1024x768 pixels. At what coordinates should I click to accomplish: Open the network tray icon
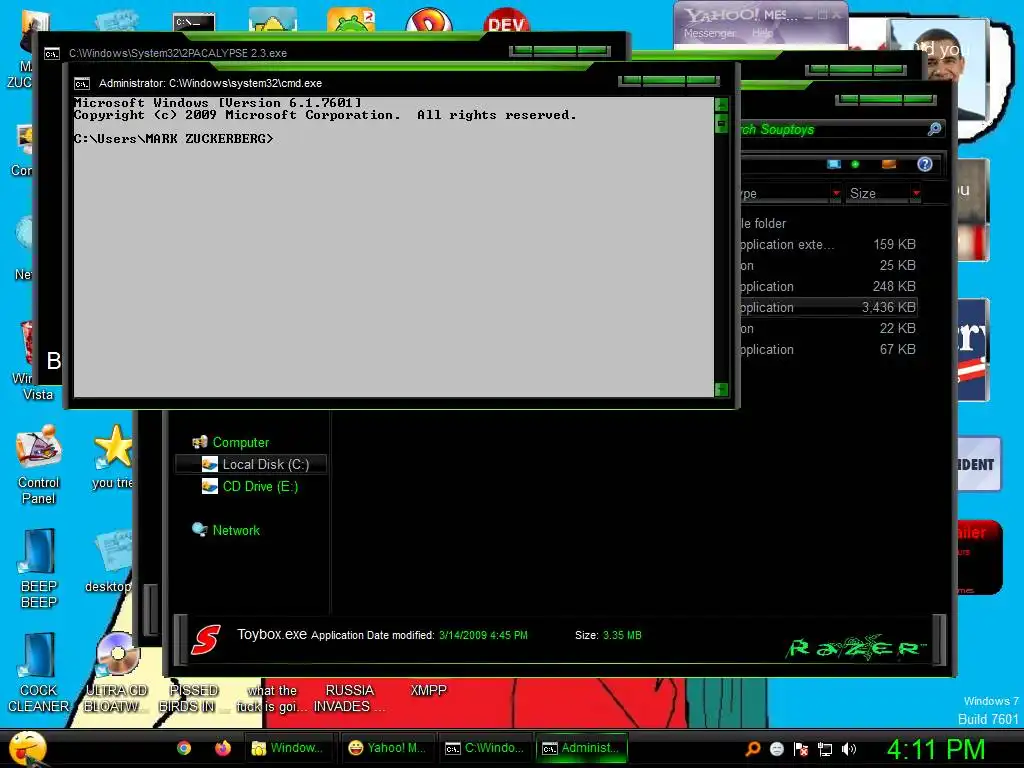point(825,749)
